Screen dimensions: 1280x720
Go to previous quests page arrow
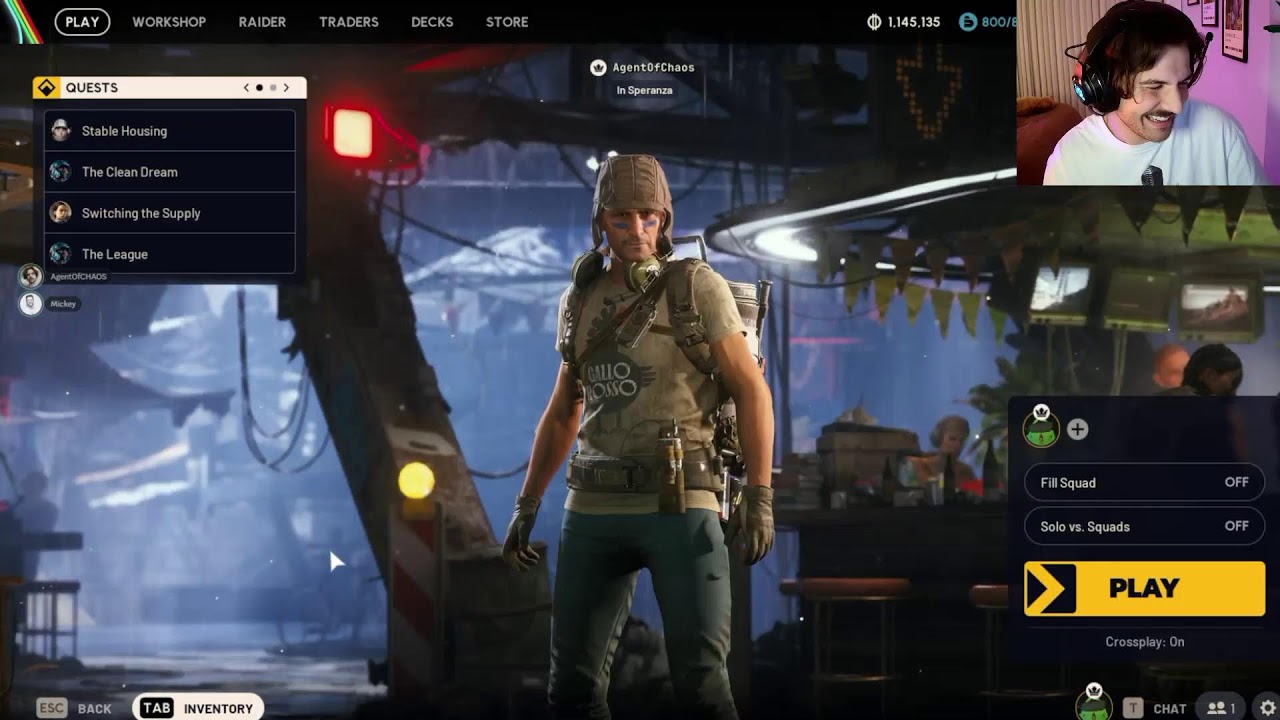[x=246, y=88]
